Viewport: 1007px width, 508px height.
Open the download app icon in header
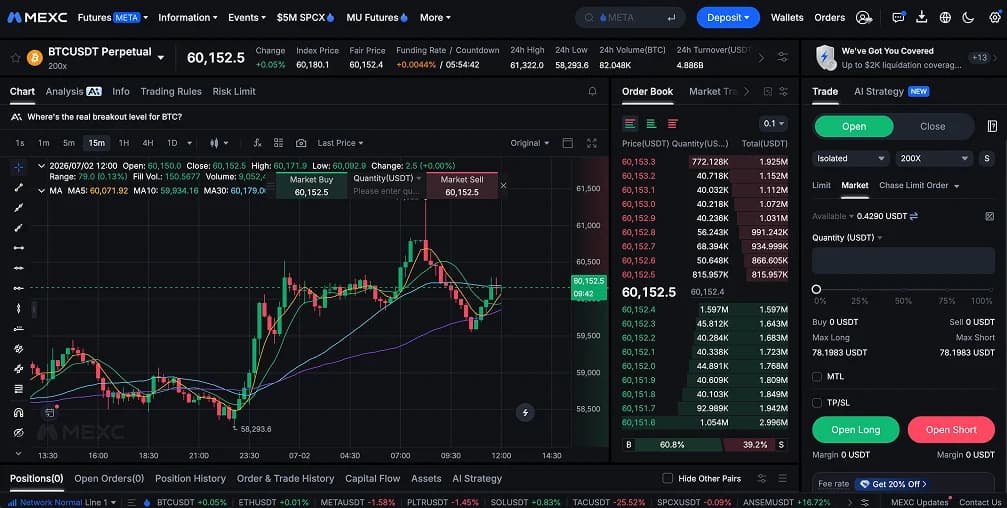coord(922,17)
